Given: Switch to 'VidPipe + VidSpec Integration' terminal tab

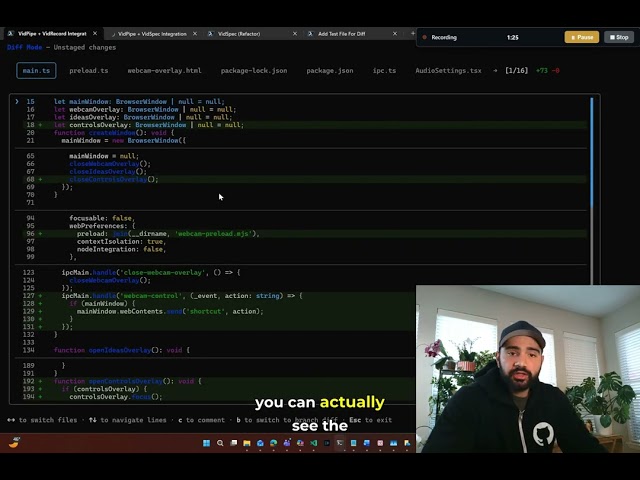Looking at the screenshot, I should pos(152,34).
